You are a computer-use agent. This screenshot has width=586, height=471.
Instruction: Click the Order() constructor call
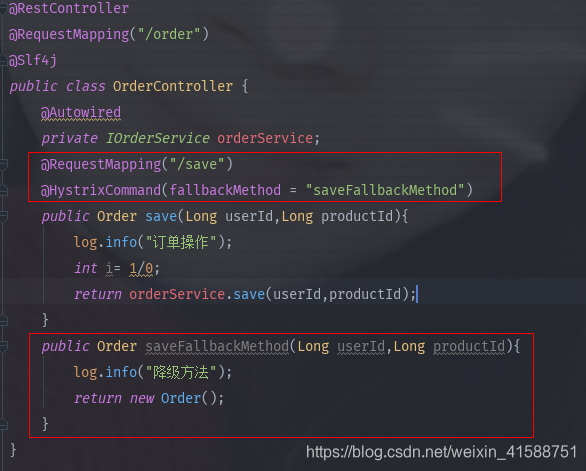point(189,398)
